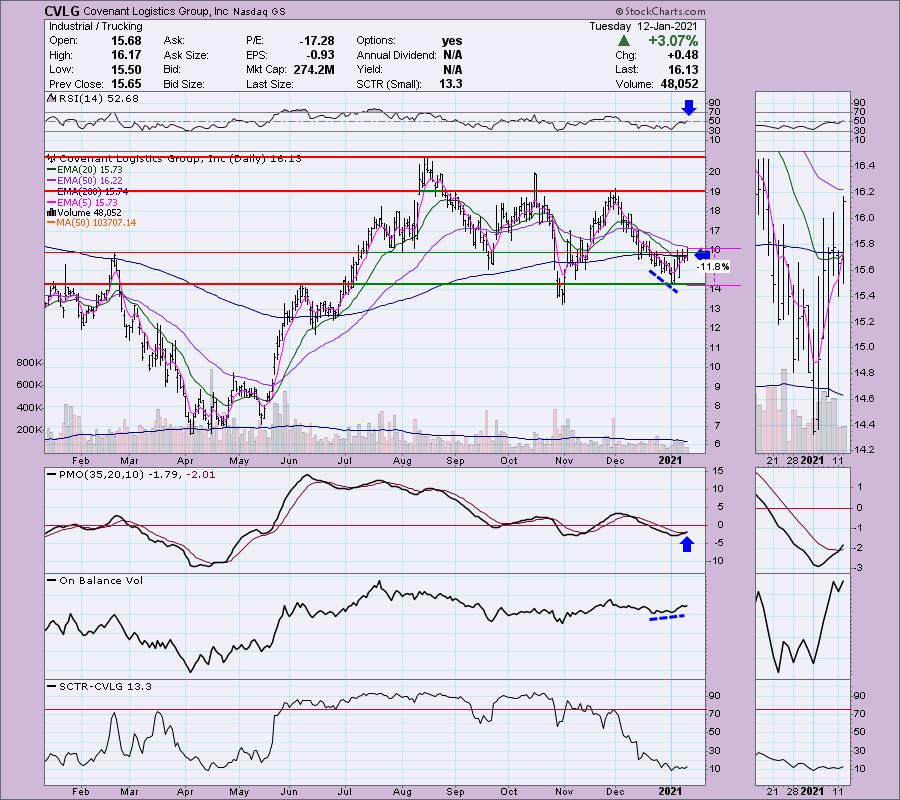Click the 800K volume axis label
The height and width of the screenshot is (800, 900).
pos(30,362)
